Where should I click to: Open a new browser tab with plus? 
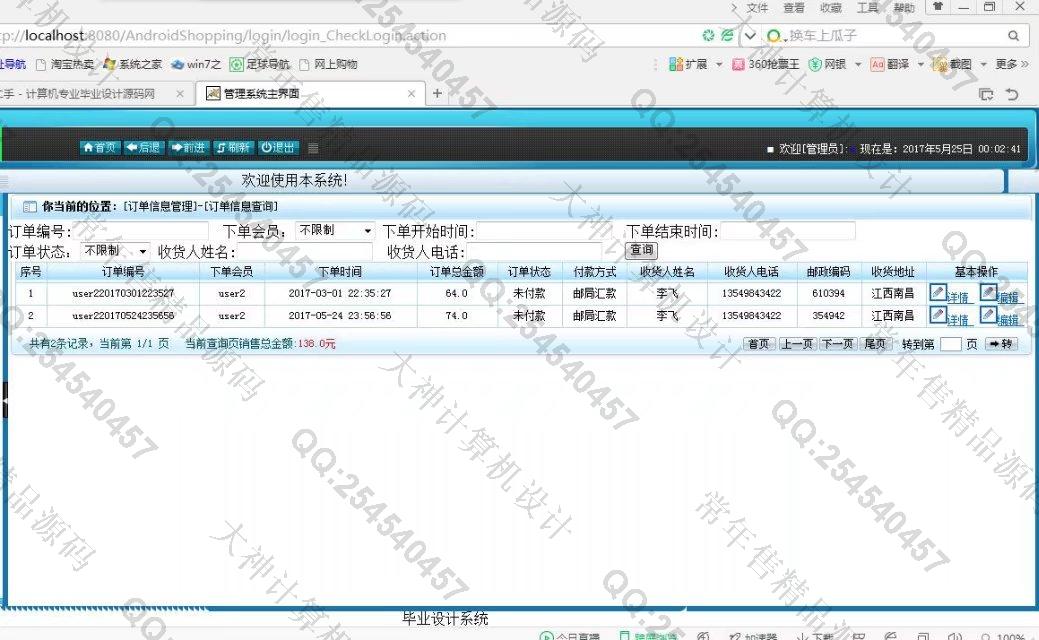click(437, 93)
